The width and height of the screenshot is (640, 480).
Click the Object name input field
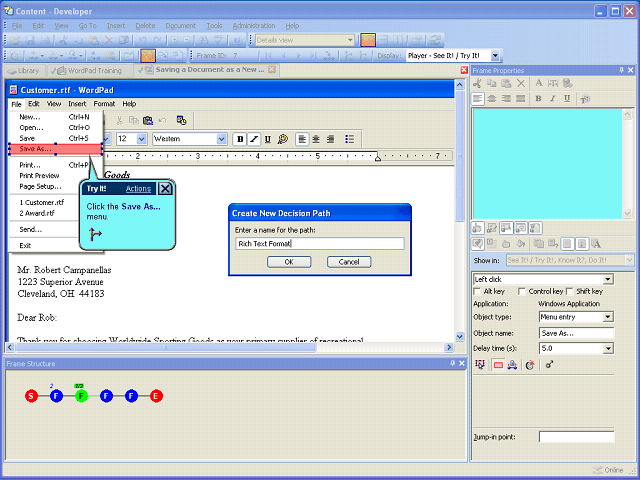(576, 333)
